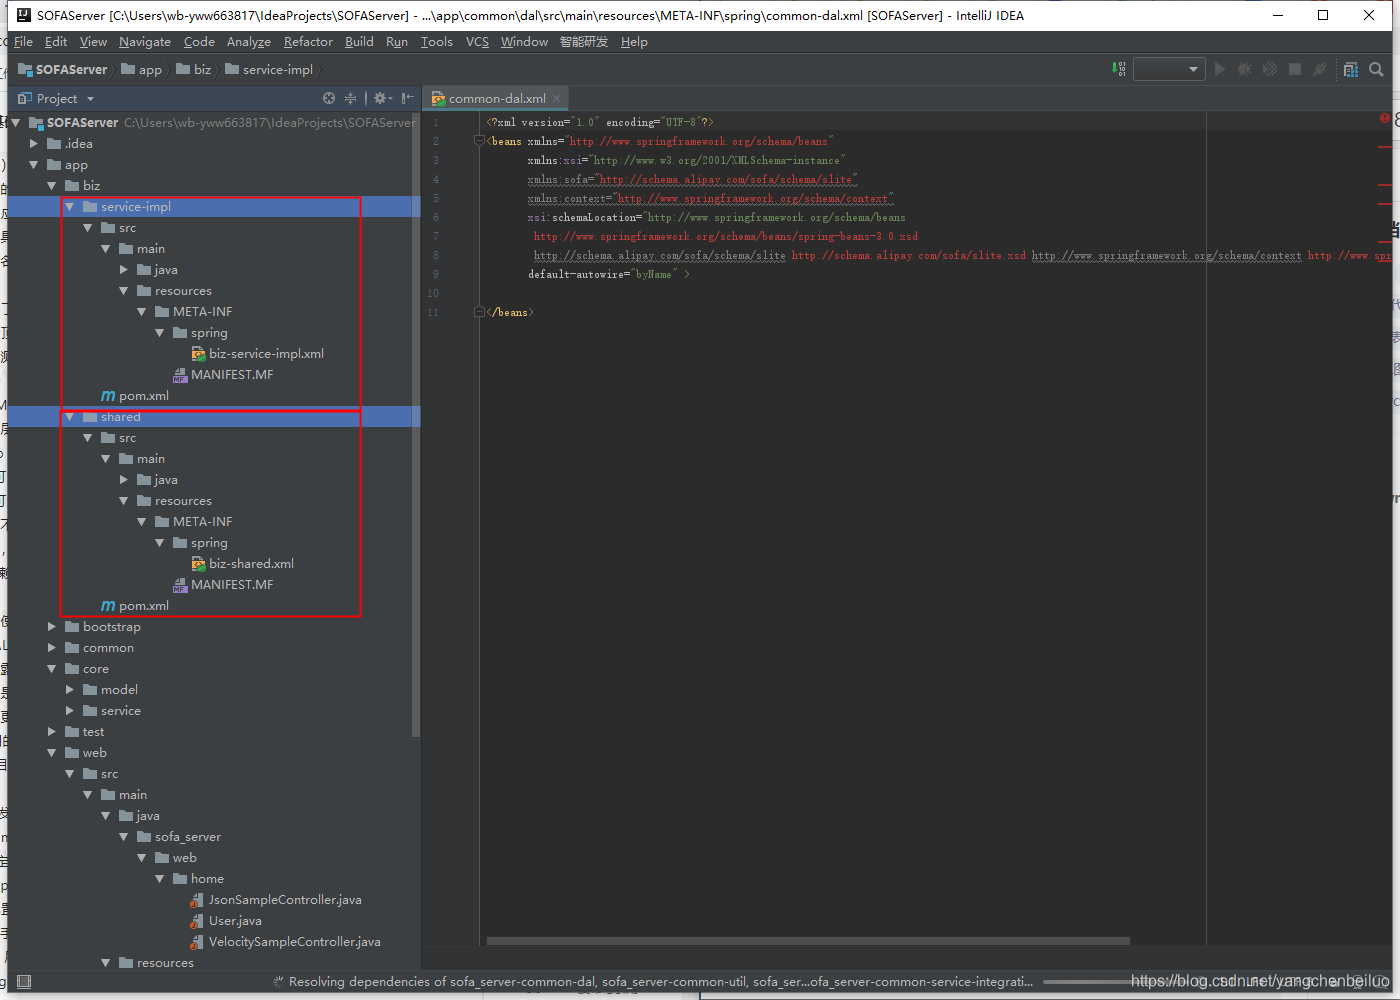Close the common-dal.xml tab
The image size is (1400, 1000).
pyautogui.click(x=557, y=98)
